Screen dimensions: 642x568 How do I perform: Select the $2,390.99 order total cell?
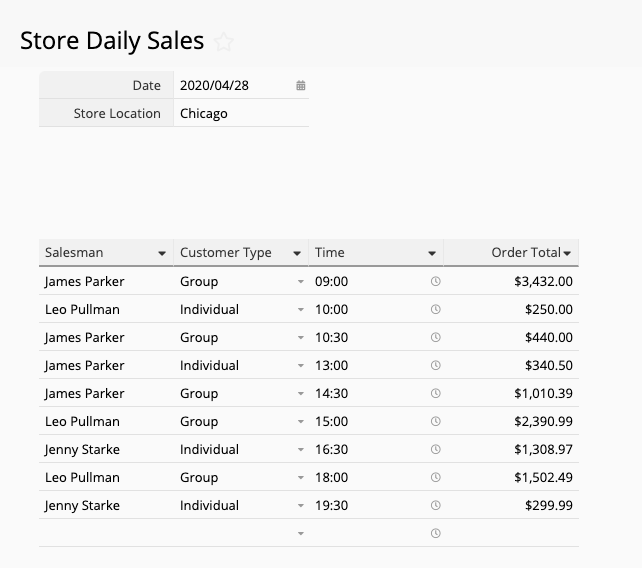[x=511, y=421]
